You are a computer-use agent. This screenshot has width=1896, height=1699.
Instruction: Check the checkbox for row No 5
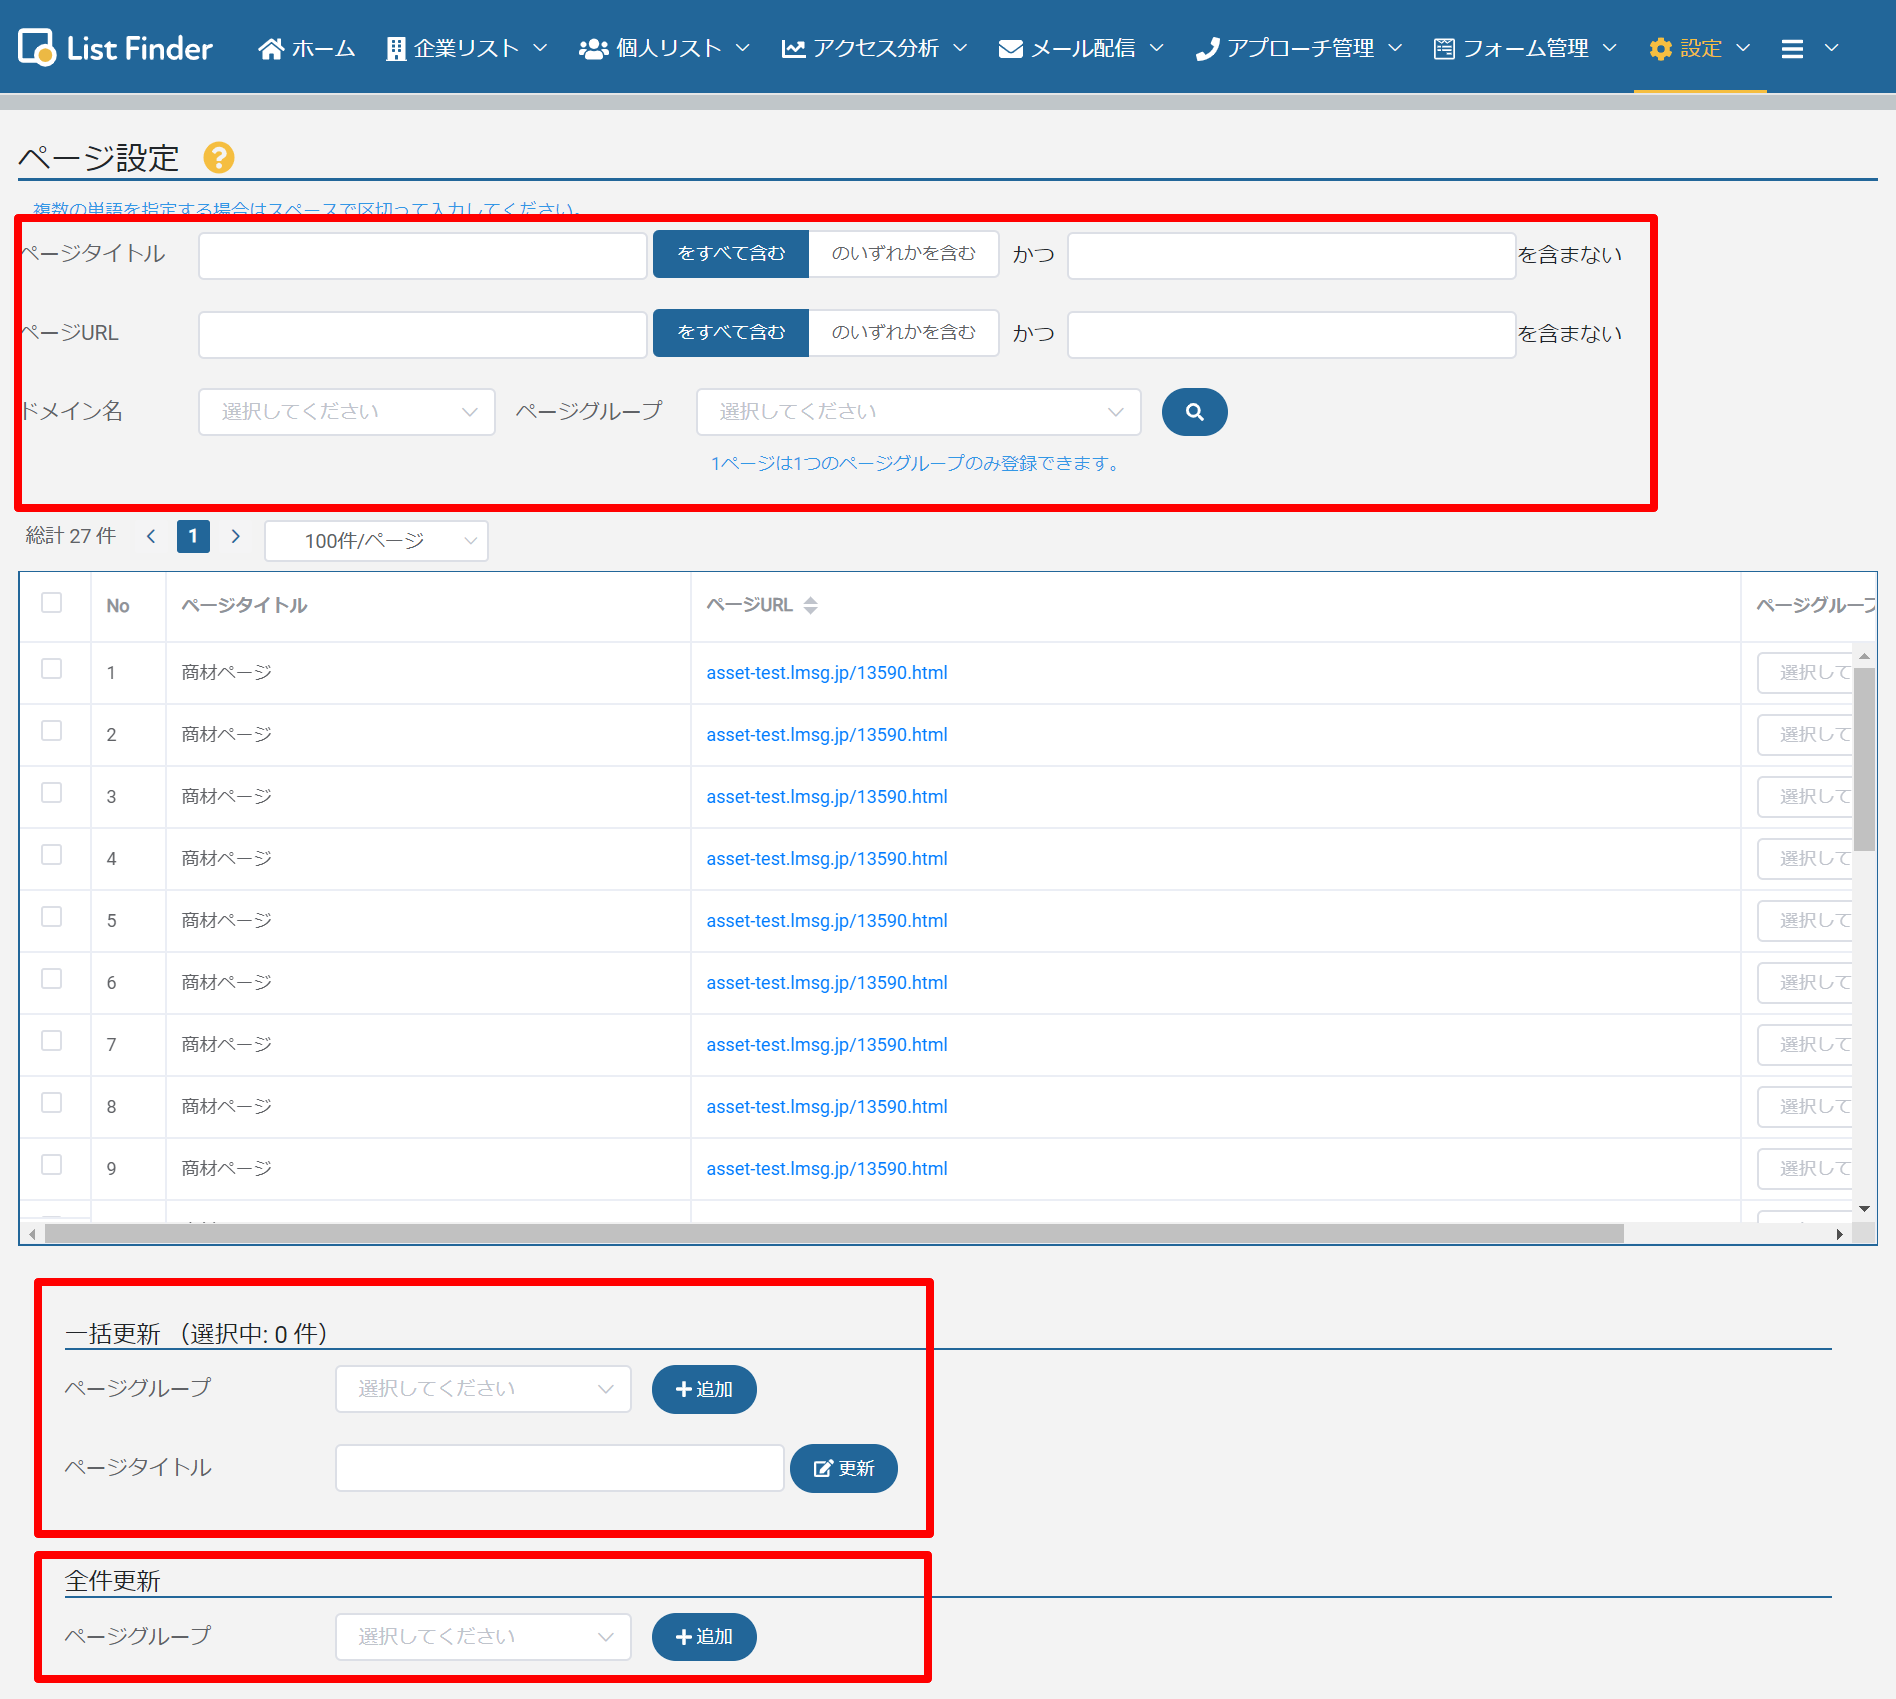(52, 917)
